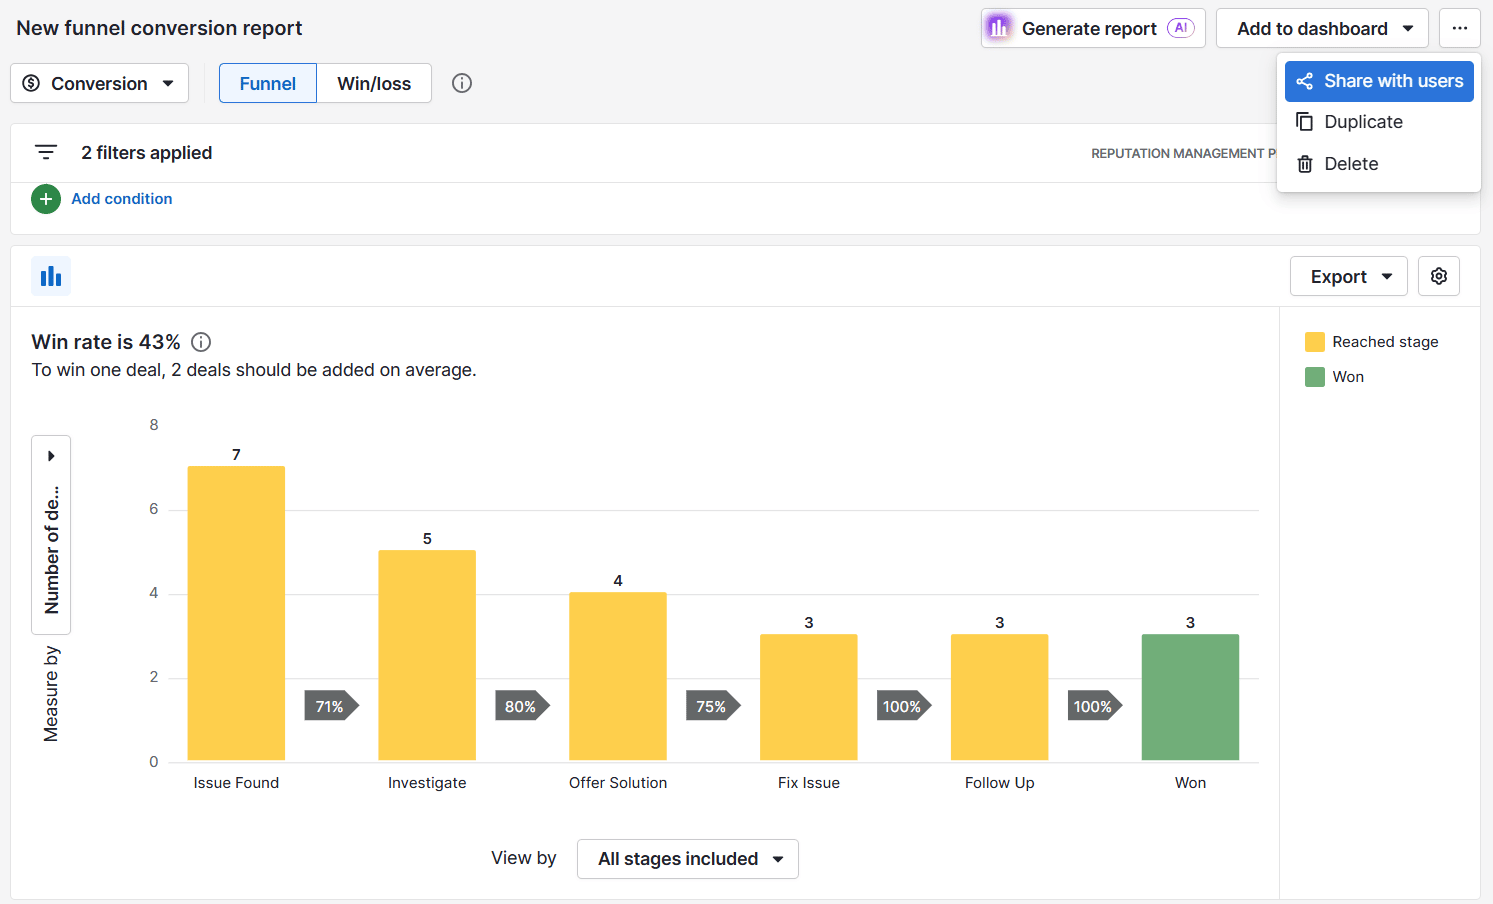Viewport: 1493px width, 904px height.
Task: Click the Add condition link
Action: click(x=121, y=199)
